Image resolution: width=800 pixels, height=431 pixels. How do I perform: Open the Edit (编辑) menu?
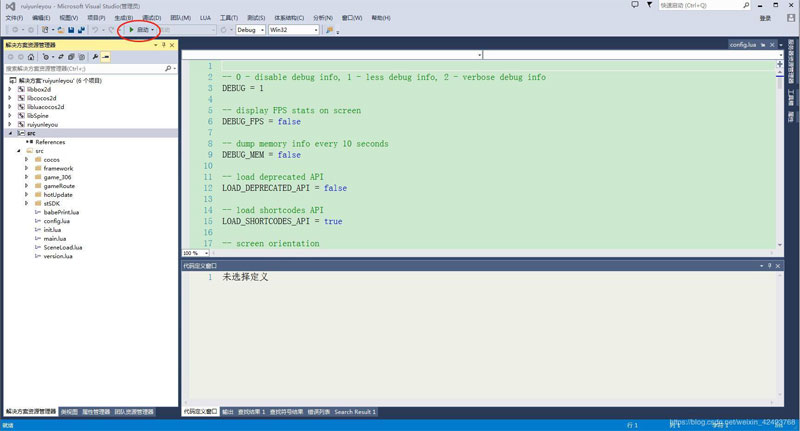[41, 18]
